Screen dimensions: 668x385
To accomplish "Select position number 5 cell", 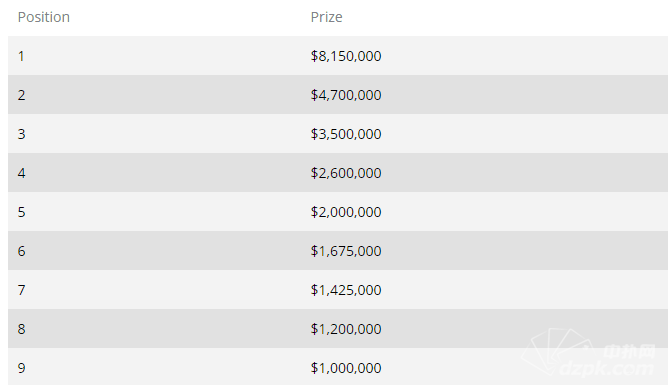I will tap(21, 212).
